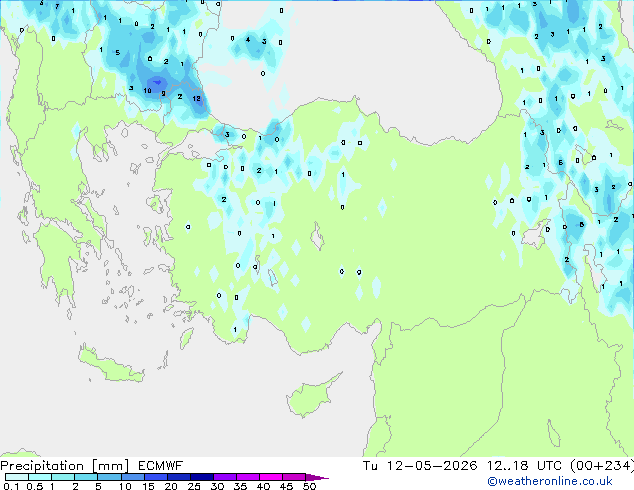Click the '0.5' legend scale label

(35, 486)
